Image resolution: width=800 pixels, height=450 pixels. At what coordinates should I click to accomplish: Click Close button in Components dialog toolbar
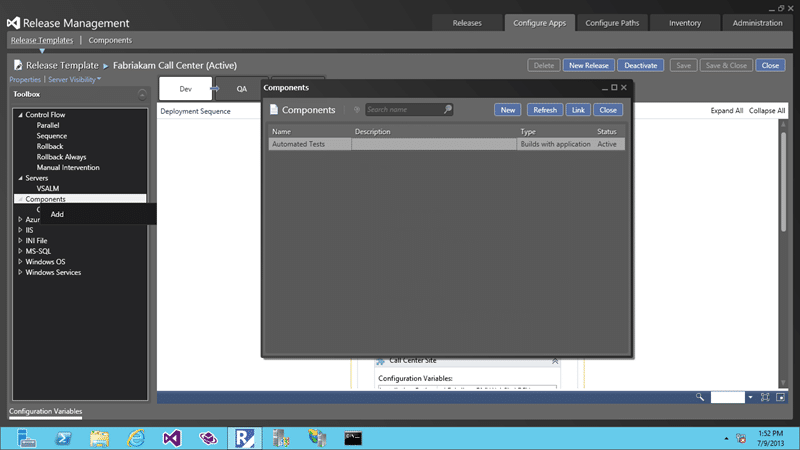608,110
